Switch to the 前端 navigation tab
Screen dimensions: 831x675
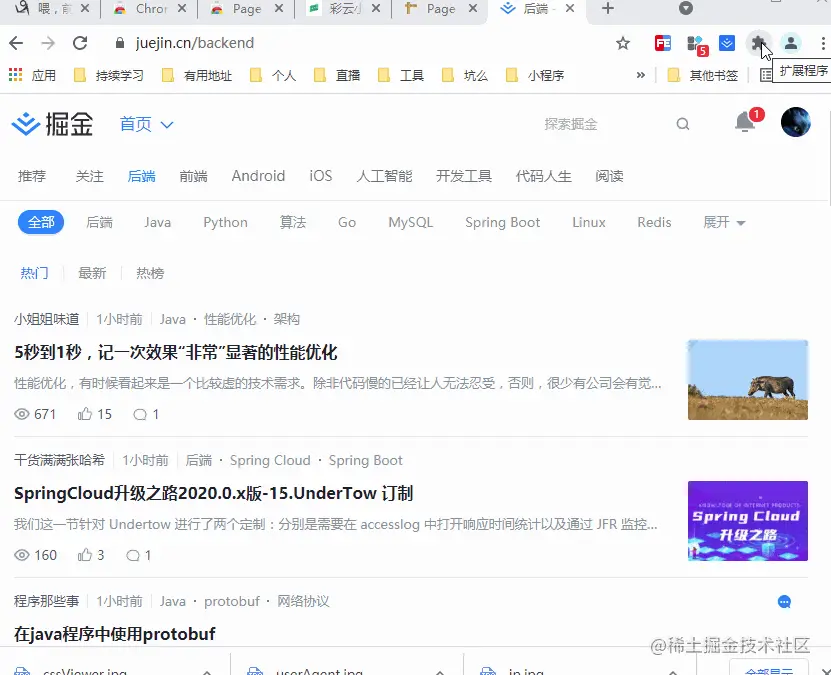pos(193,175)
